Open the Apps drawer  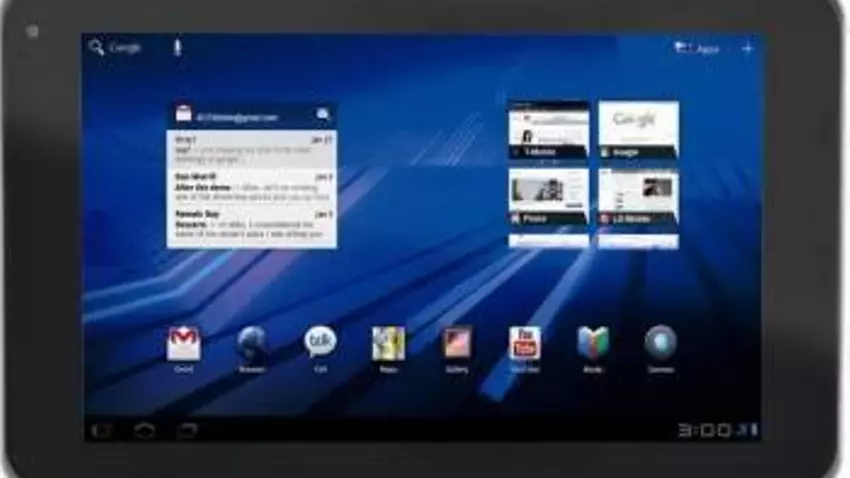(x=698, y=48)
